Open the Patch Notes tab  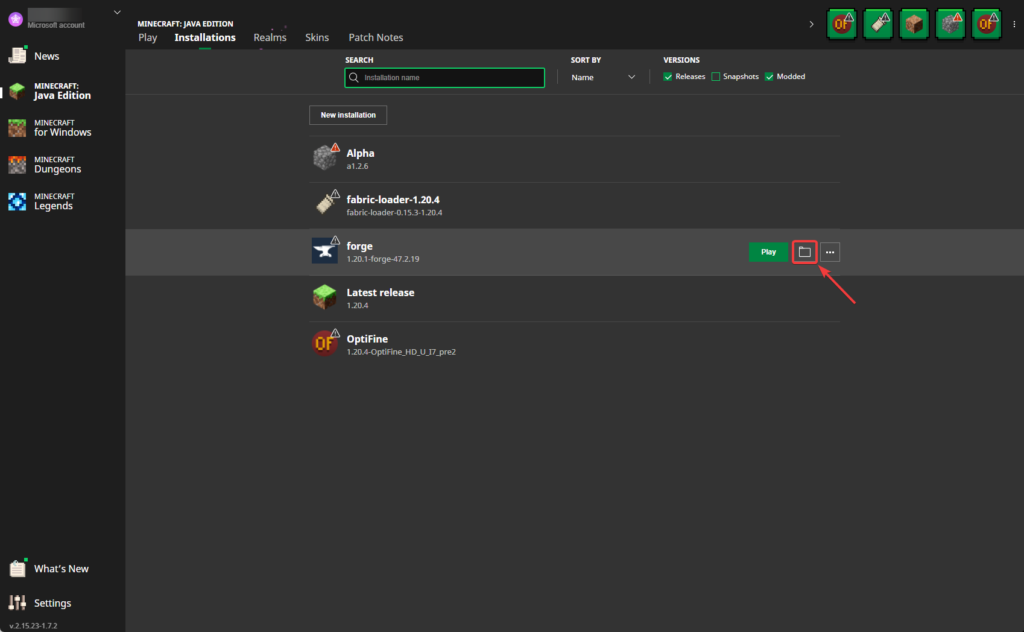pos(375,37)
